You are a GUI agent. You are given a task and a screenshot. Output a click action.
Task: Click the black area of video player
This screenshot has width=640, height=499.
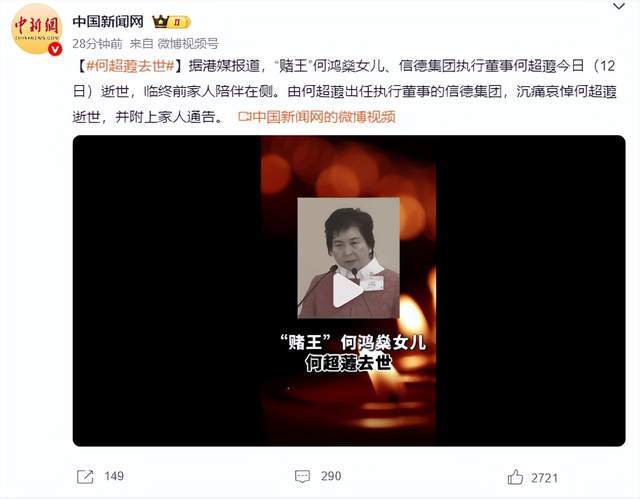pyautogui.click(x=167, y=291)
